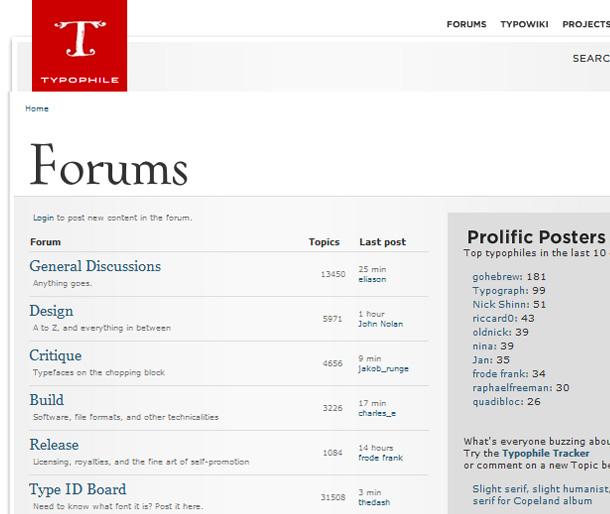Click 'Software, file formats' description text
Screen dimensions: 610x514
tap(126, 417)
